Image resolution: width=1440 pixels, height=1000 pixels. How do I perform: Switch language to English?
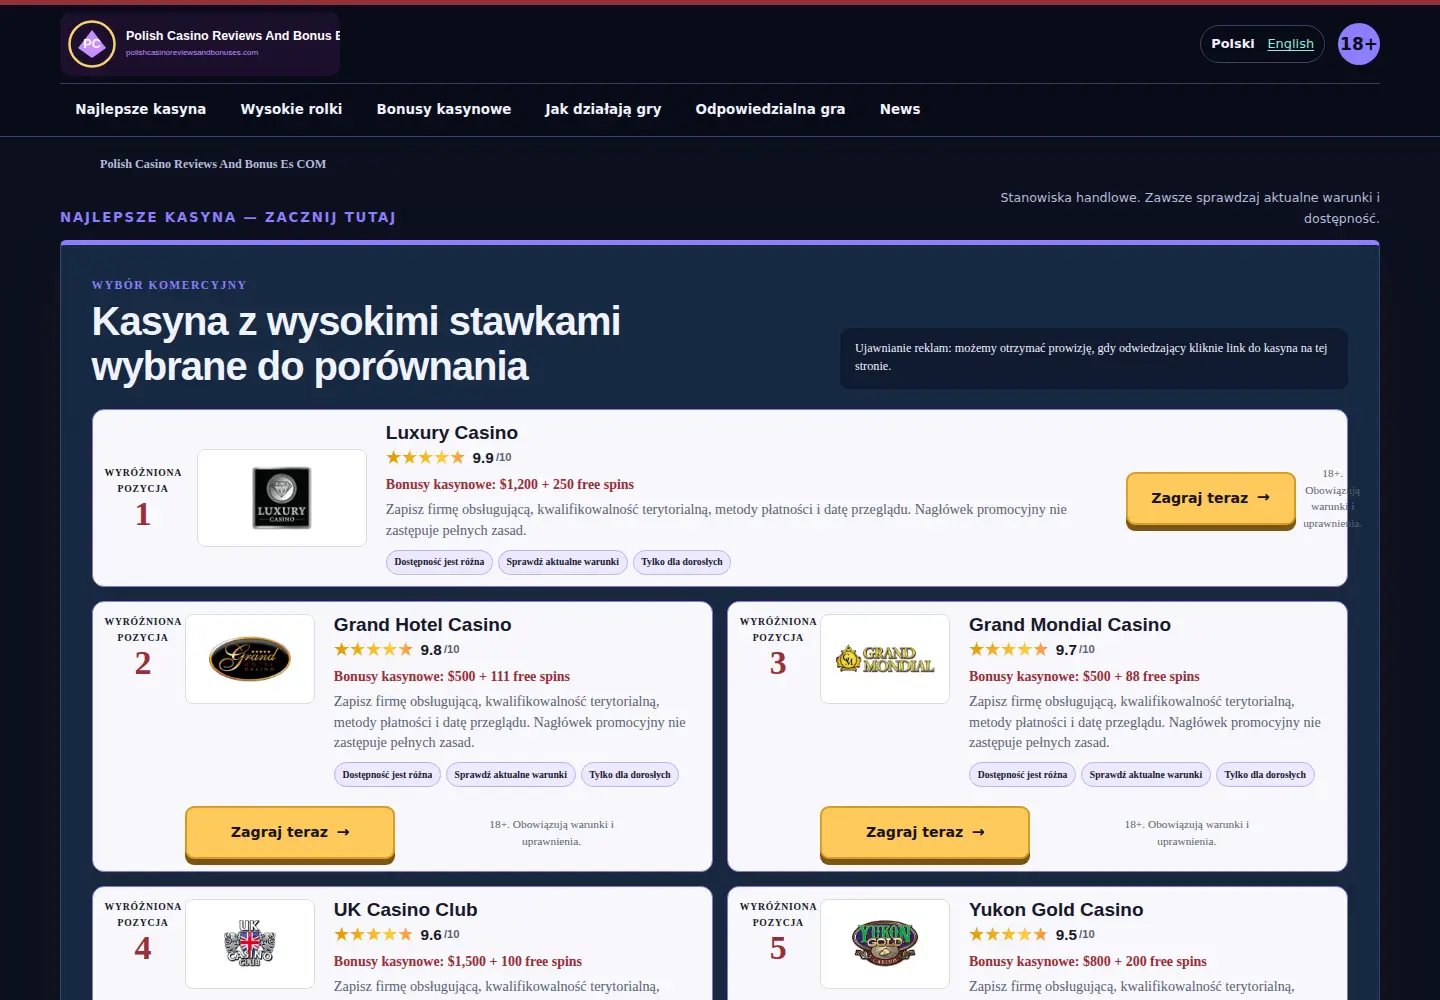1290,44
